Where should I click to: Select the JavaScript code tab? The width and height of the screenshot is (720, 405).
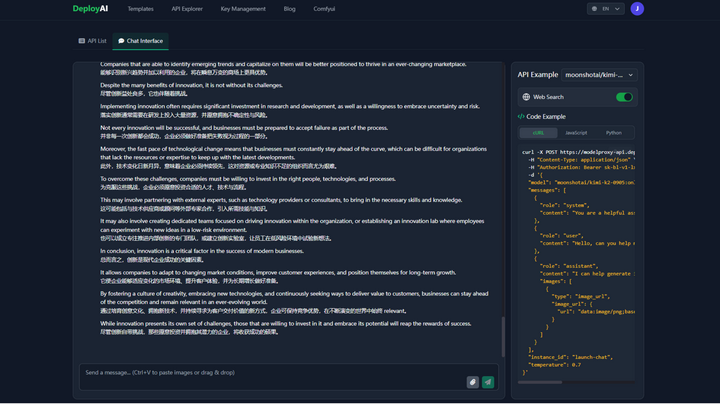(x=576, y=133)
